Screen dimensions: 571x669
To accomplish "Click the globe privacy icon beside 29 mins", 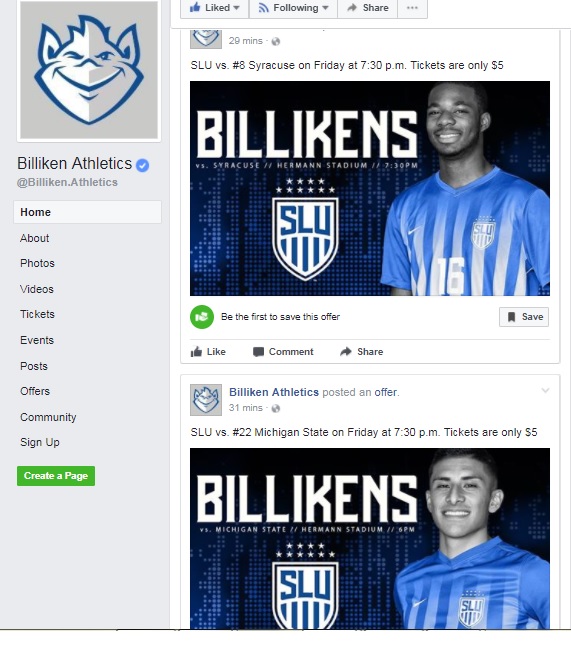I will (276, 41).
